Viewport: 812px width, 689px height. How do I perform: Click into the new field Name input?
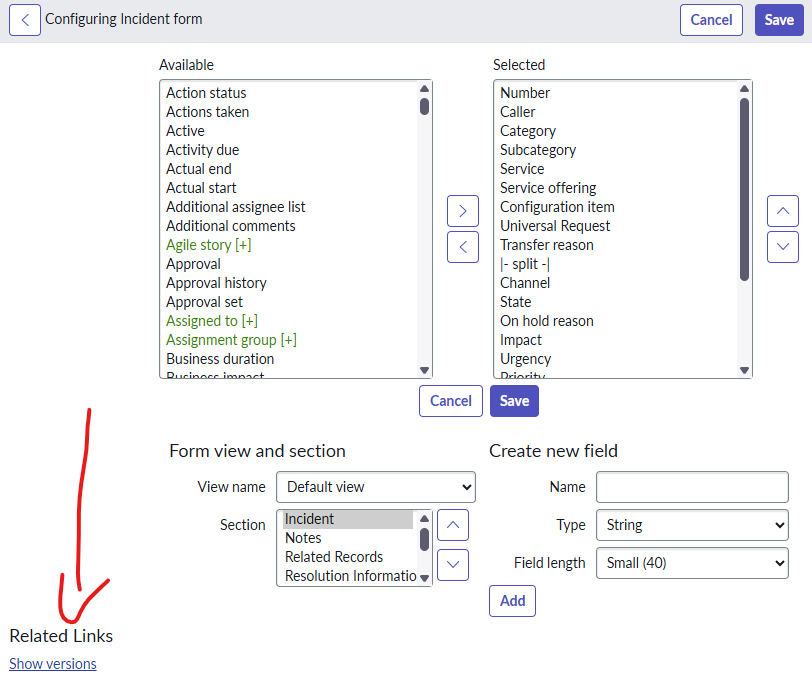(x=692, y=487)
